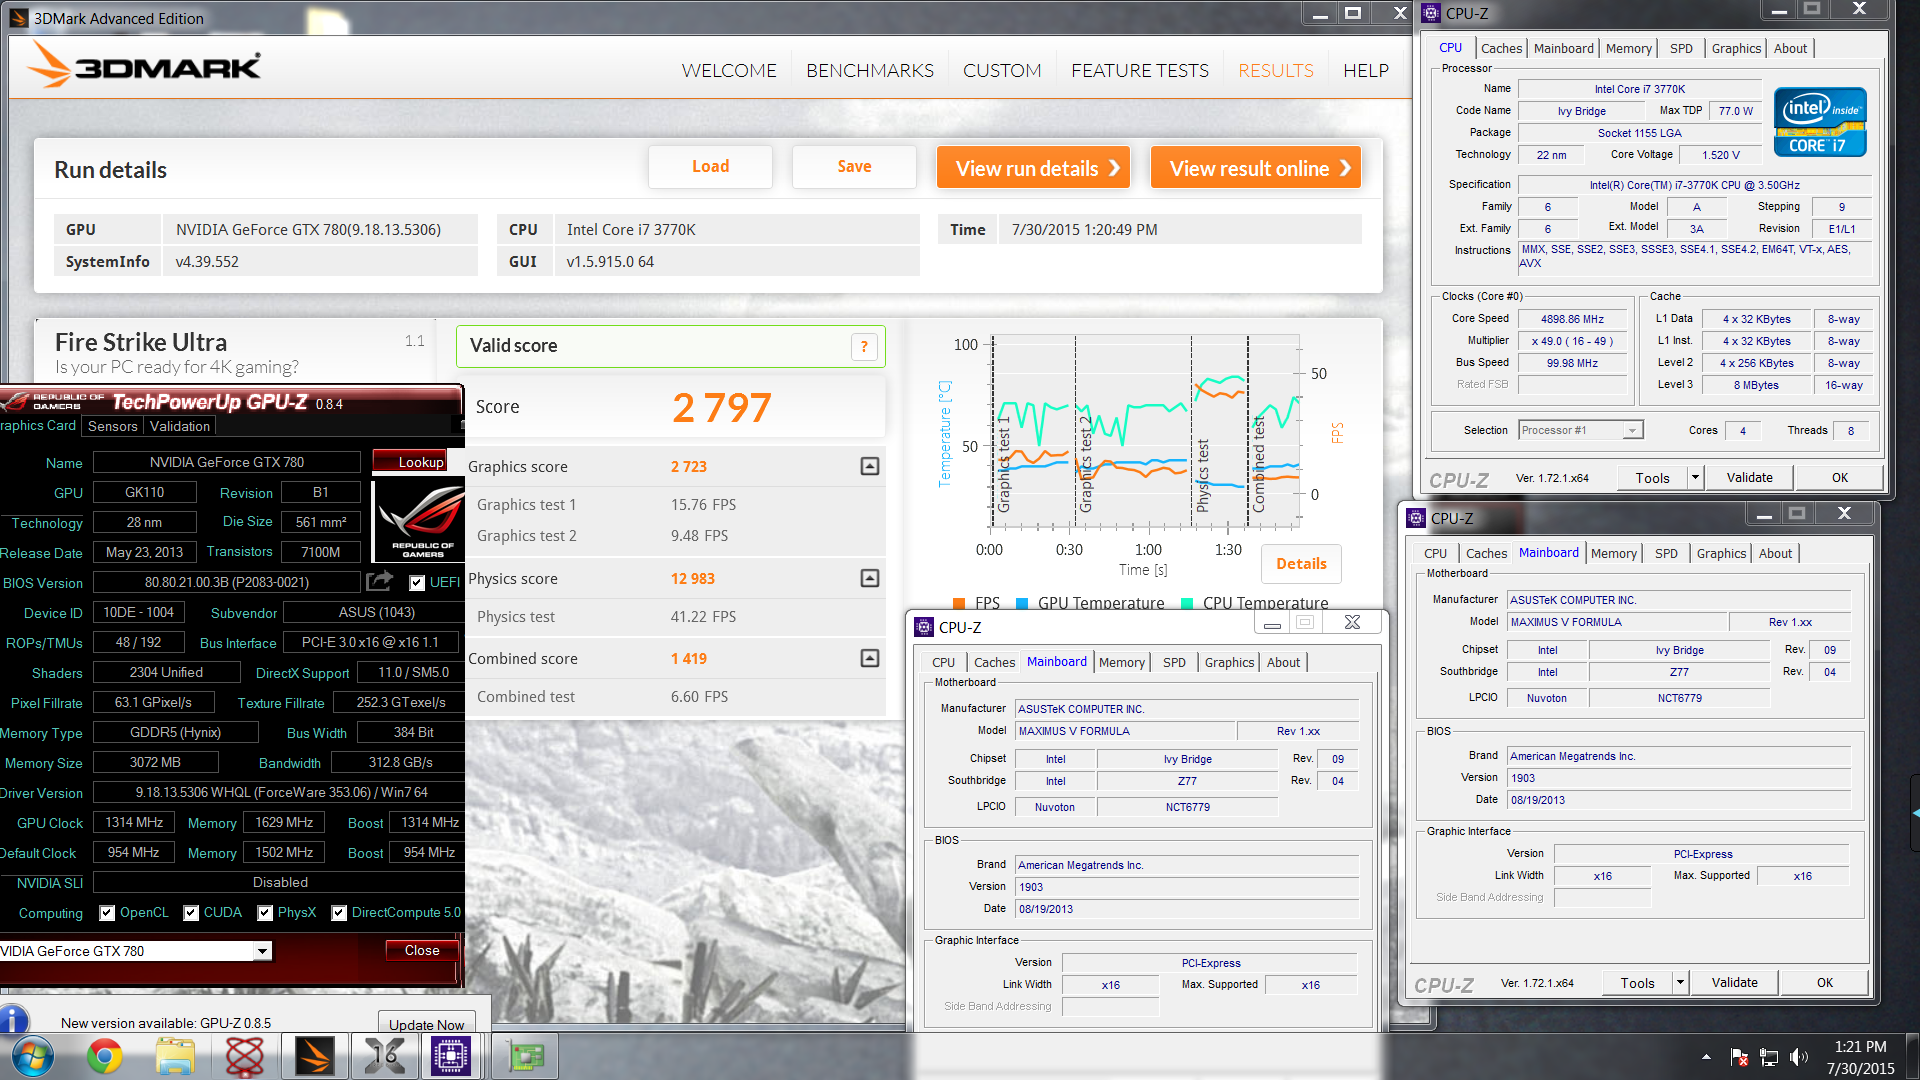Image resolution: width=1920 pixels, height=1080 pixels.
Task: Click the taskbar clock showing 1:21 PM
Action: tap(1860, 1047)
